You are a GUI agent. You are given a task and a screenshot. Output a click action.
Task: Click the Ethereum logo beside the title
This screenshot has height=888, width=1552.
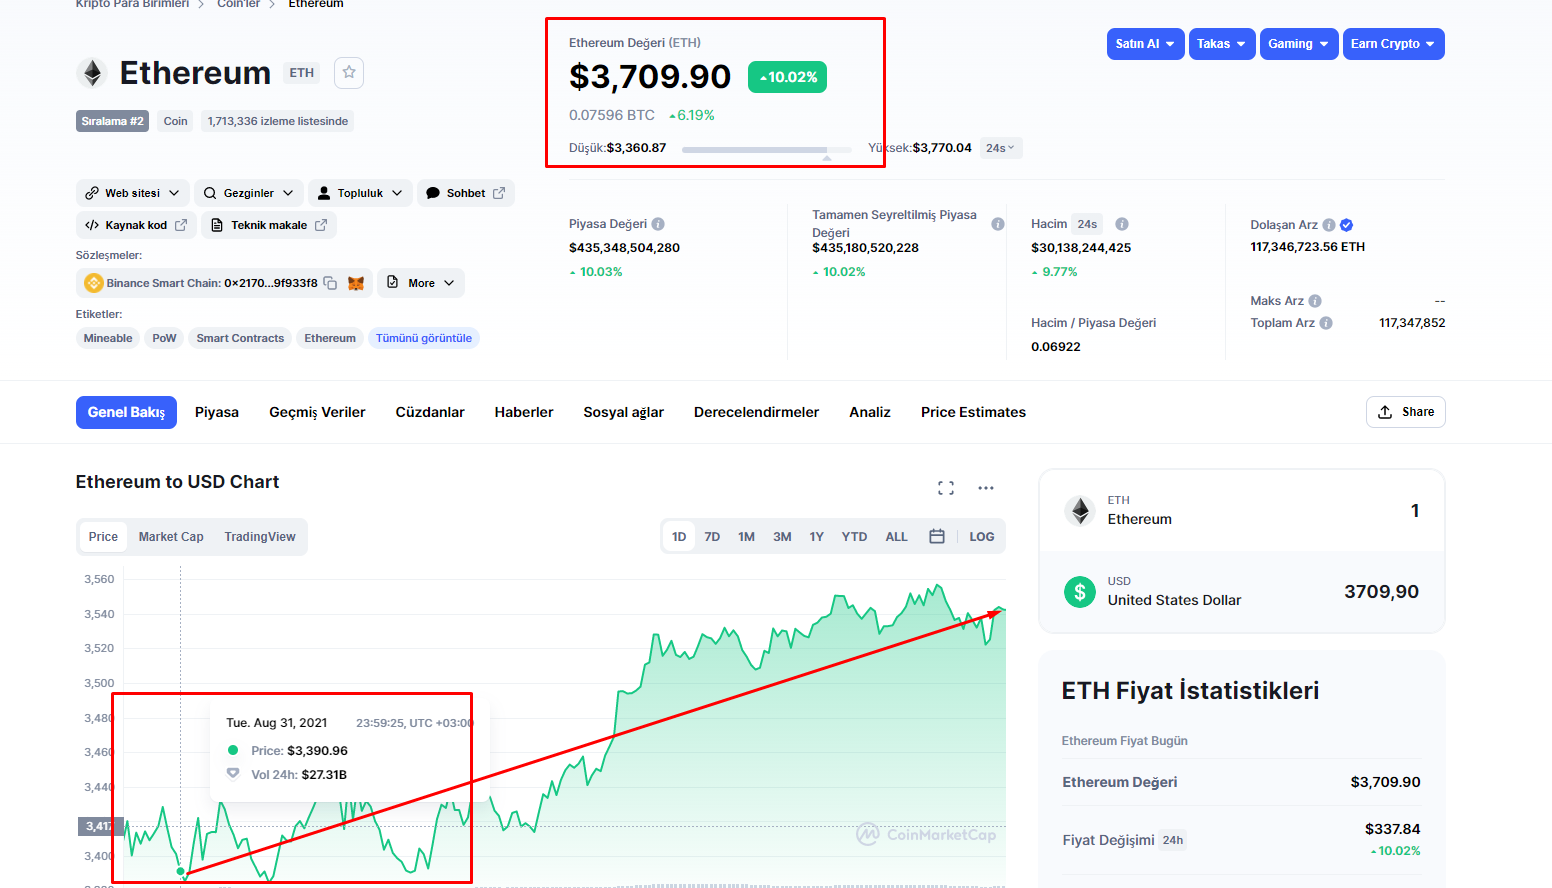92,73
